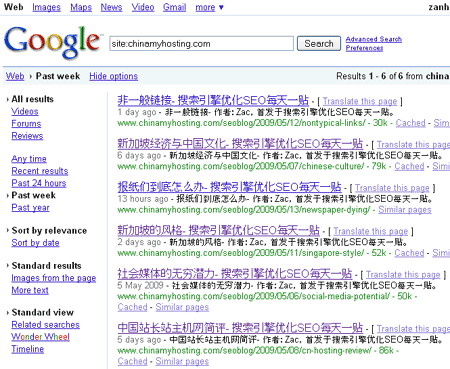Viewport: 450px width, 369px height.
Task: Open Similar pages under cn-hosting-review result
Action: (182, 361)
